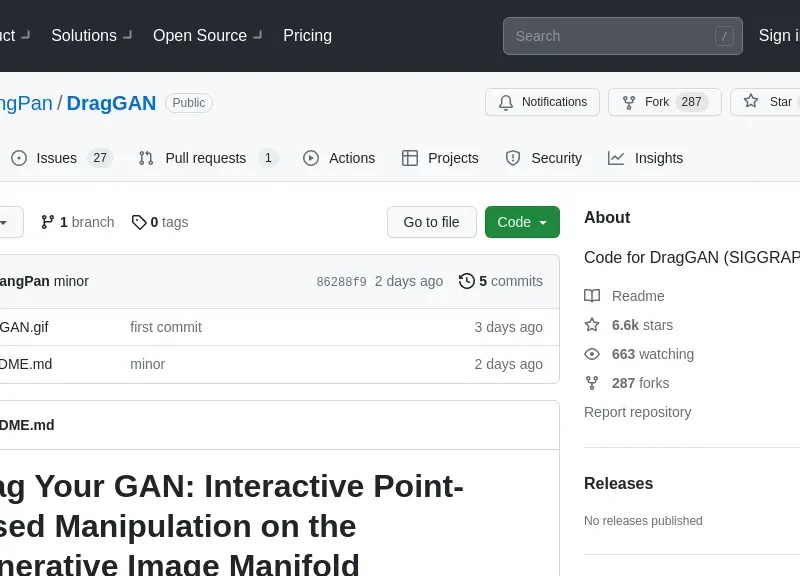
Task: Click the eye icon for 663 watching
Action: (x=592, y=354)
